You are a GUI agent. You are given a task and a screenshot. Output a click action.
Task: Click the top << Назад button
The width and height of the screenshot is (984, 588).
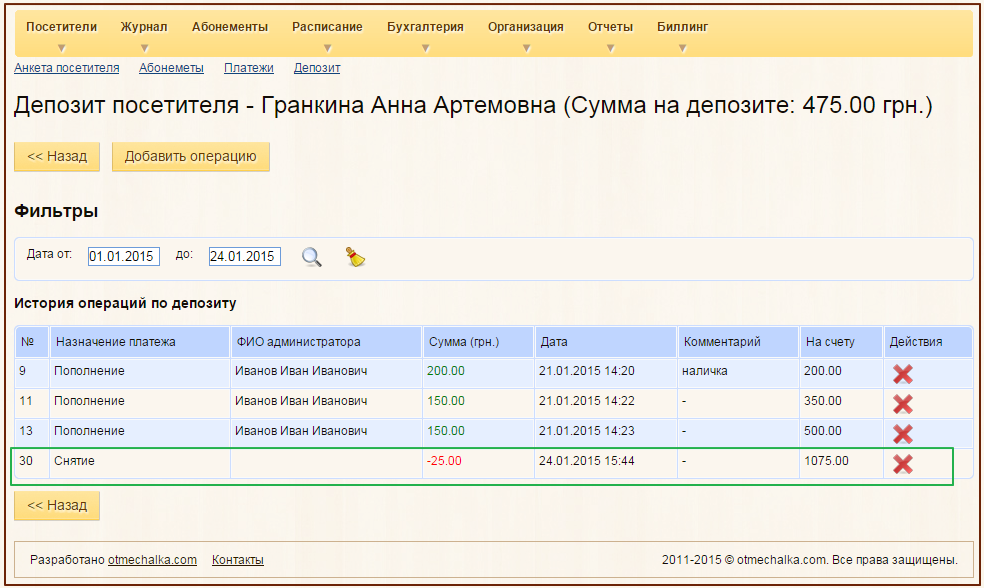[x=57, y=156]
